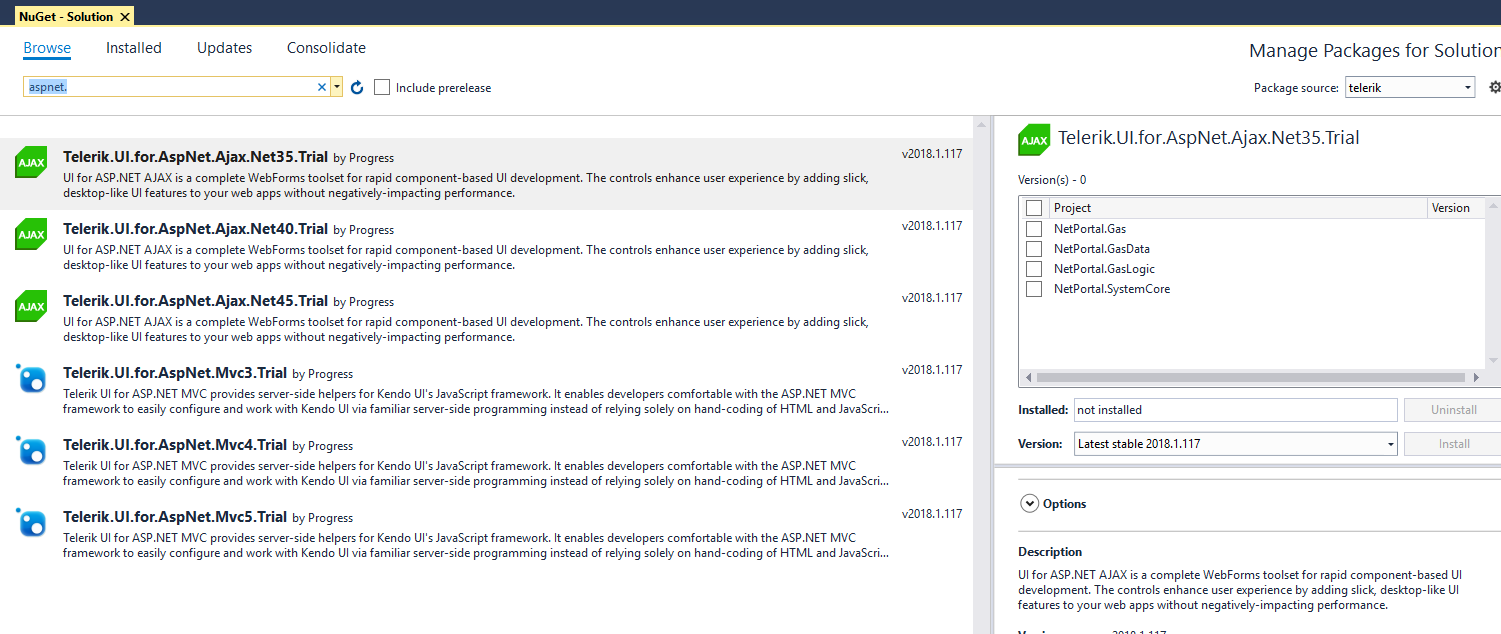
Task: Click v2018.1.117 on the Net40.Trial row
Action: [932, 226]
